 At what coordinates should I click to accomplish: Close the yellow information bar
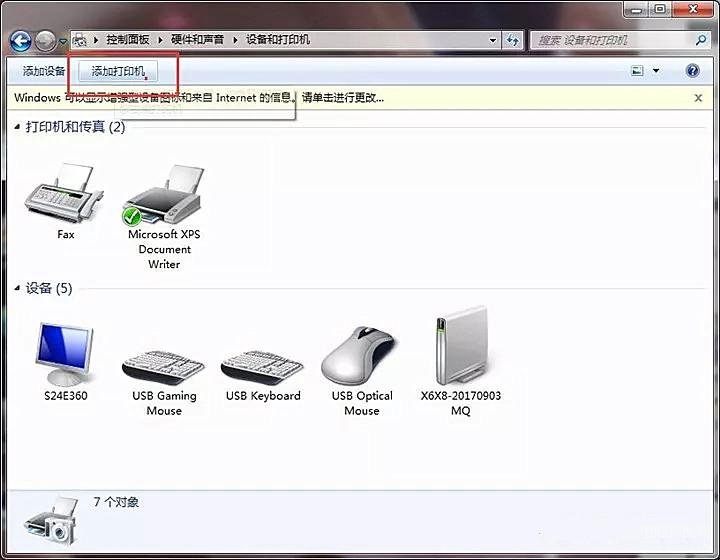[x=698, y=98]
